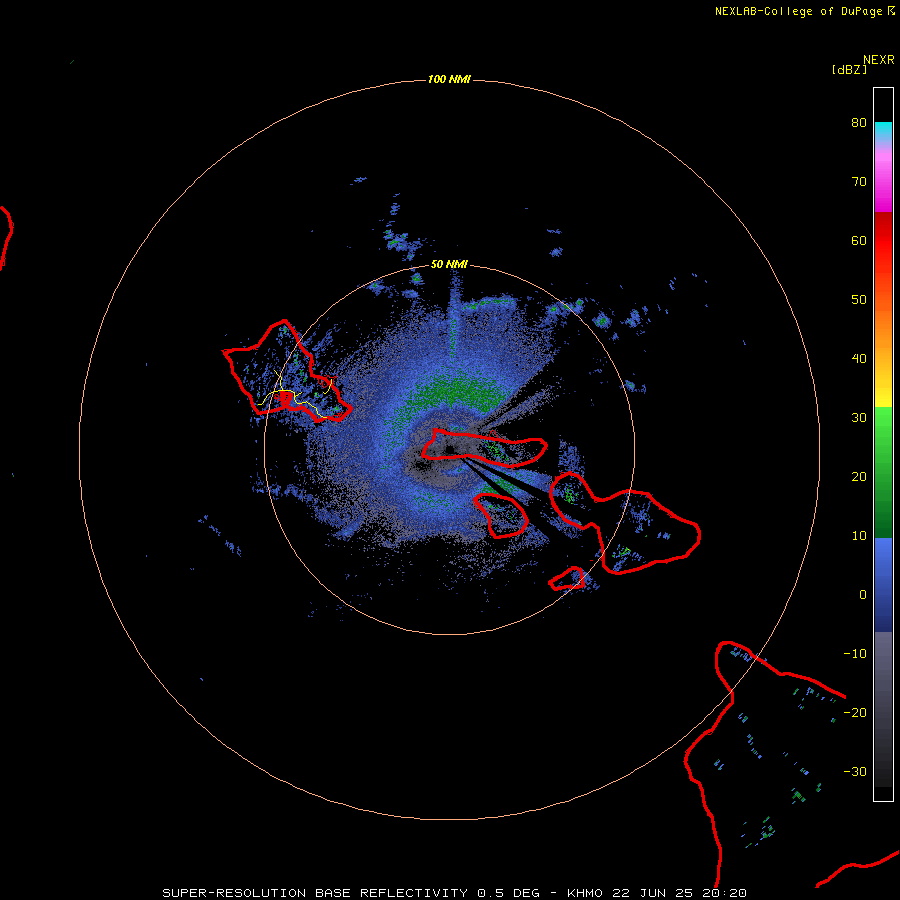Click the [dBZ] units label
Image resolution: width=900 pixels, height=900 pixels.
point(849,70)
